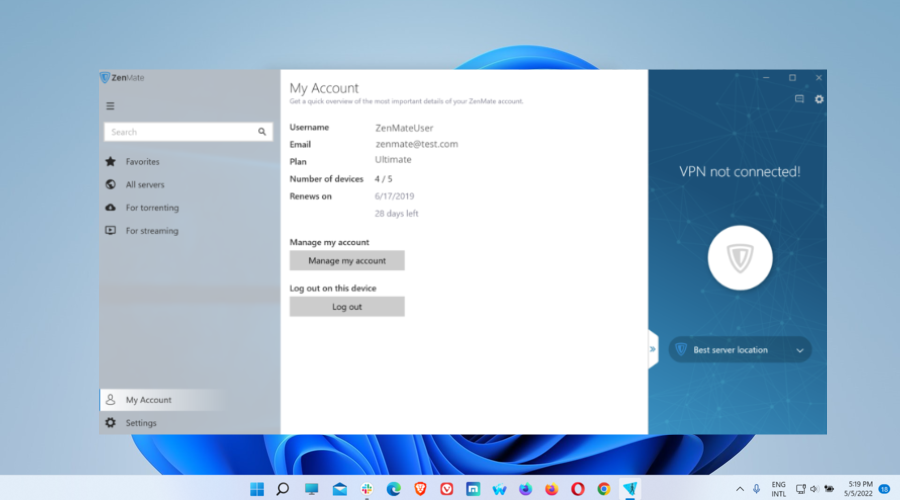Open the feedback chat icon in VPN panel

point(799,99)
